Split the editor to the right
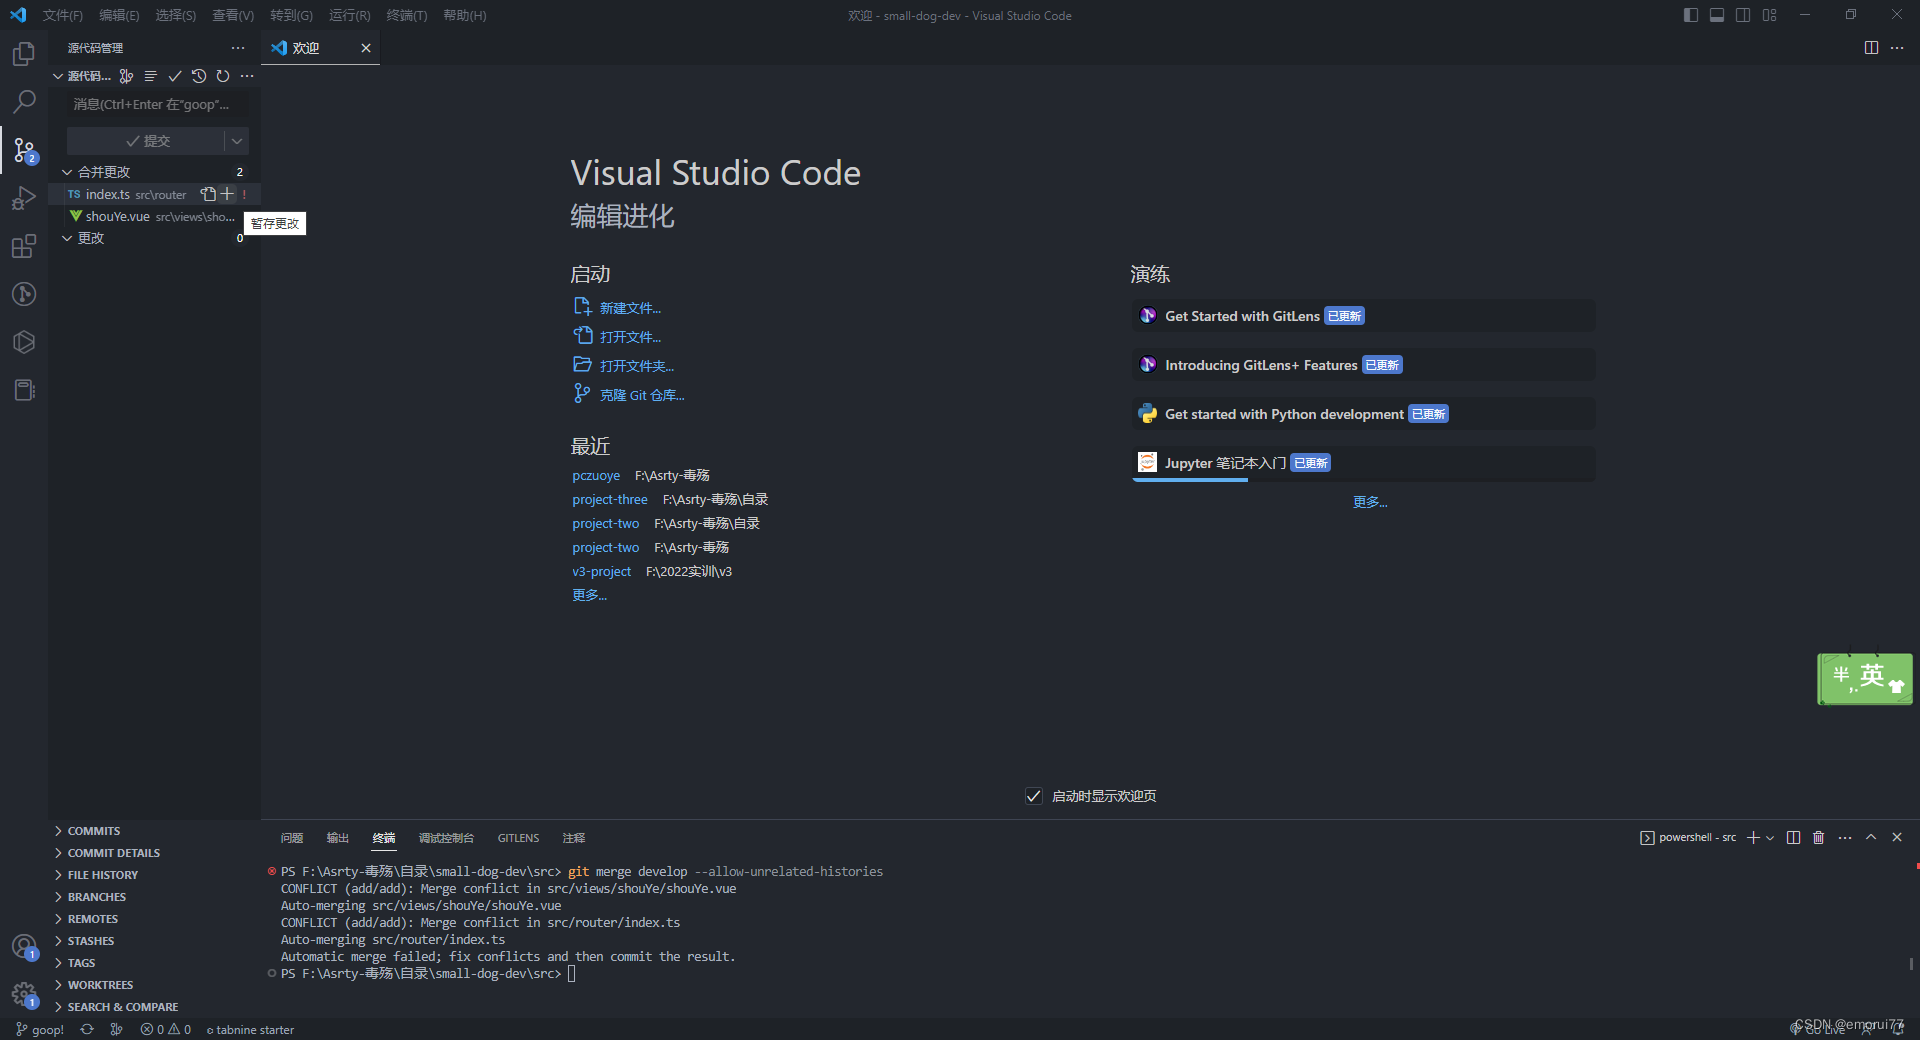The height and width of the screenshot is (1040, 1920). 1871,48
